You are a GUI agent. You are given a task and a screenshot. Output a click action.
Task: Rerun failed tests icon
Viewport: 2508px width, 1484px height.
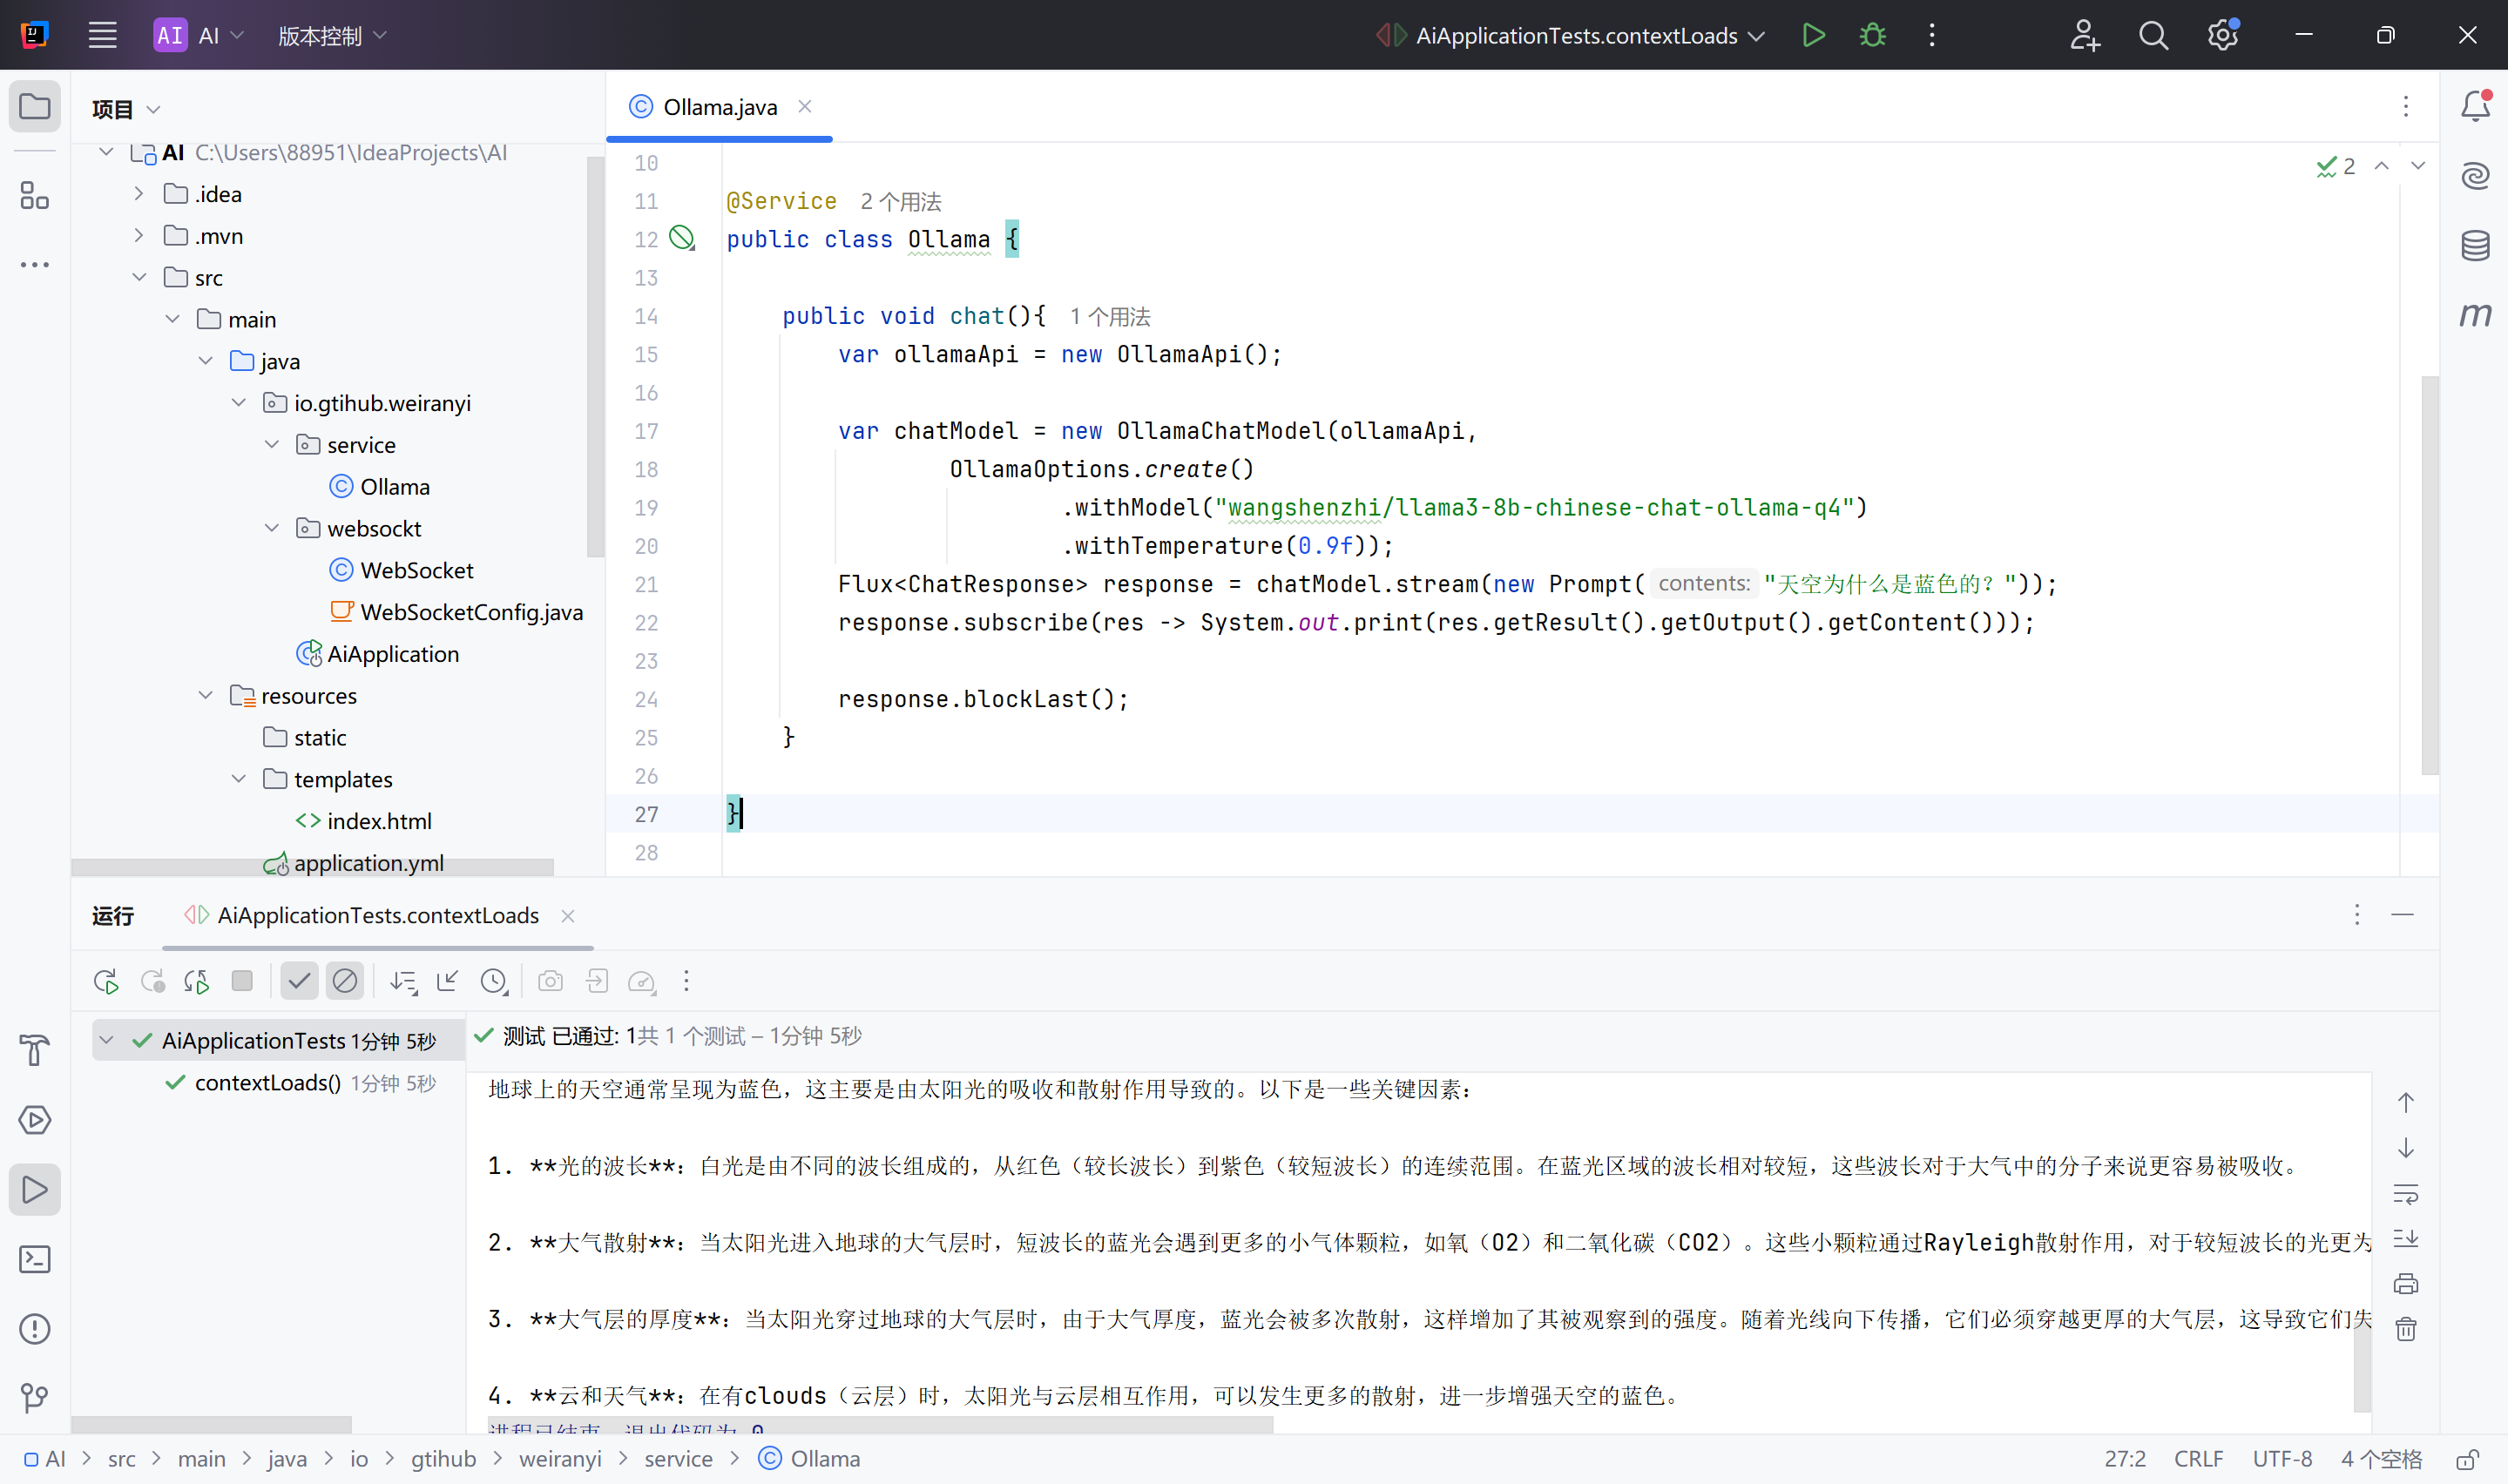point(152,981)
